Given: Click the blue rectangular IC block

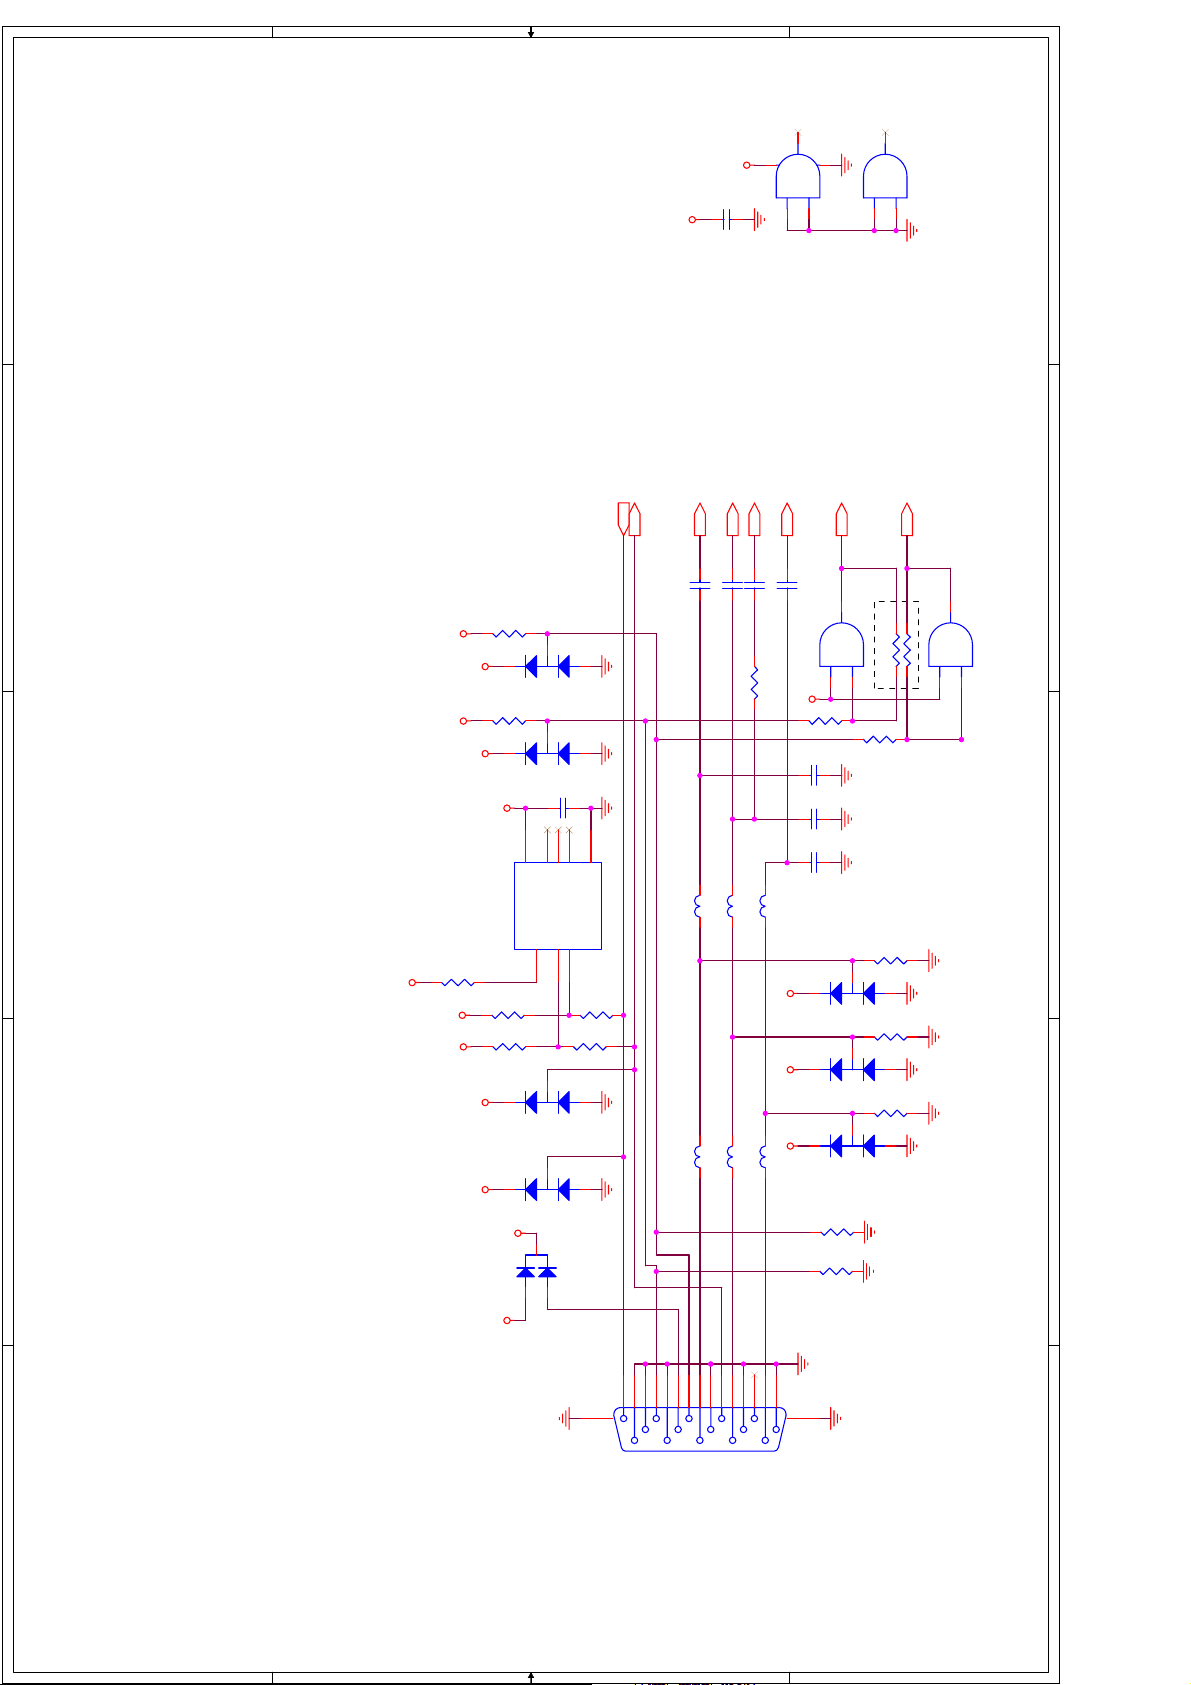Looking at the screenshot, I should coord(558,906).
